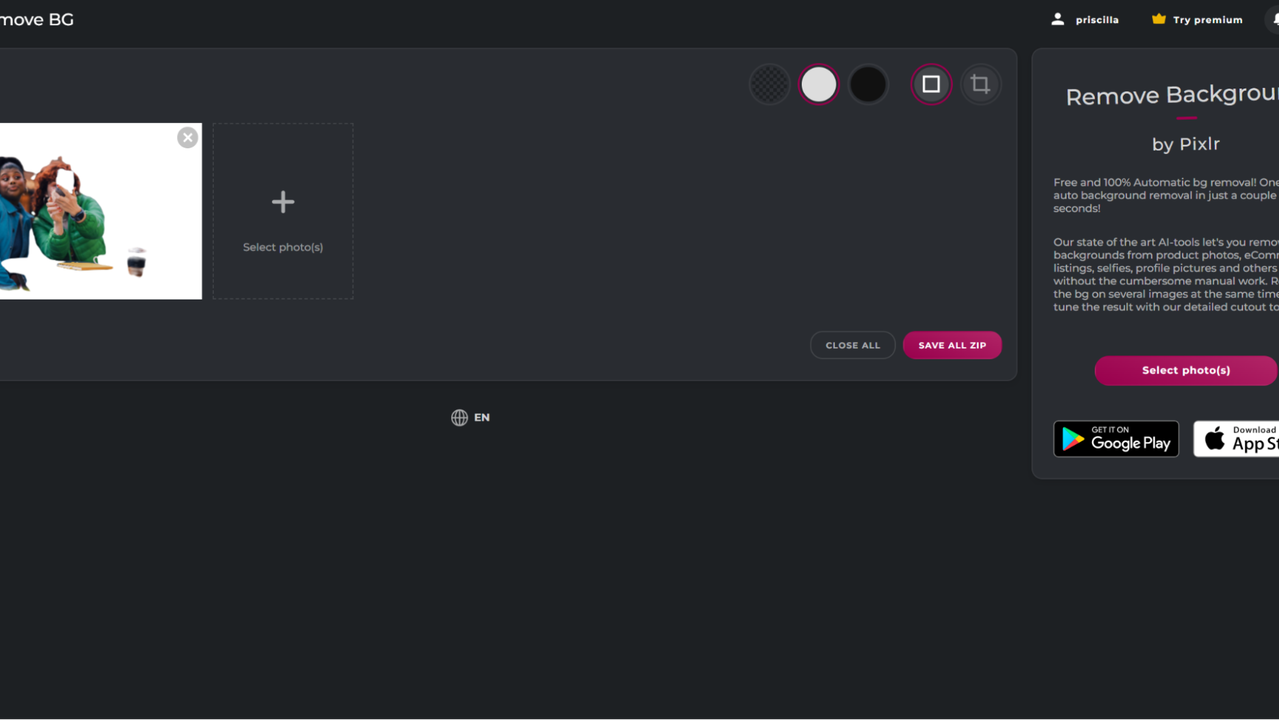The width and height of the screenshot is (1279, 720).
Task: Click the crown premium icon
Action: (1159, 19)
